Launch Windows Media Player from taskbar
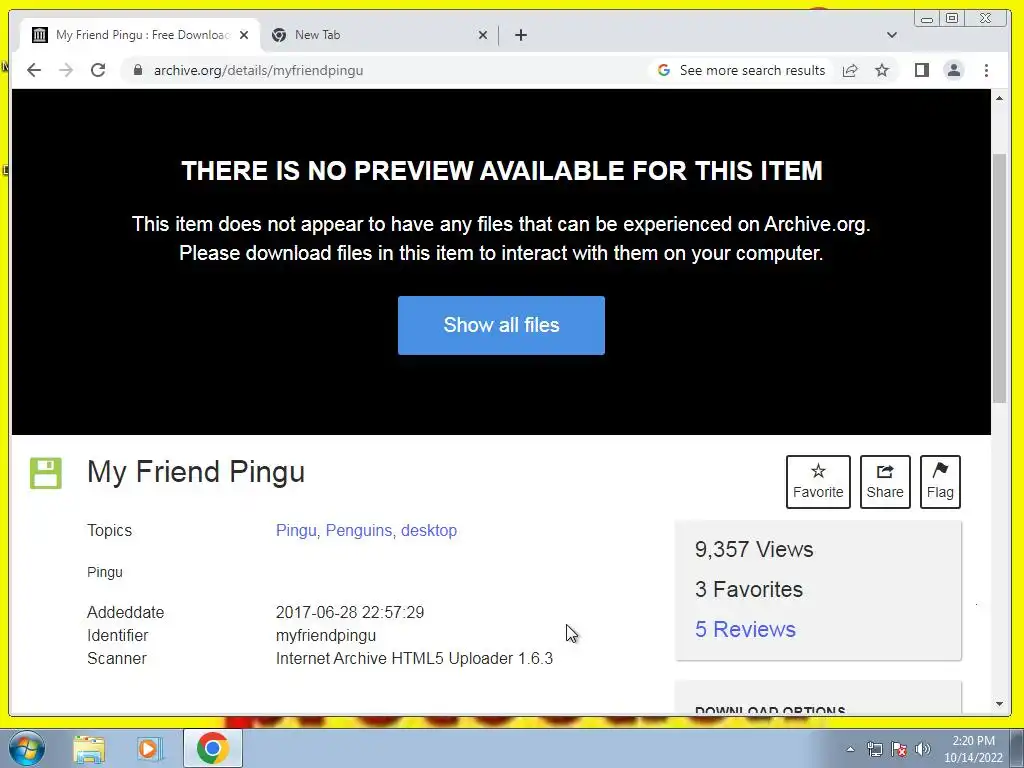 tap(149, 748)
